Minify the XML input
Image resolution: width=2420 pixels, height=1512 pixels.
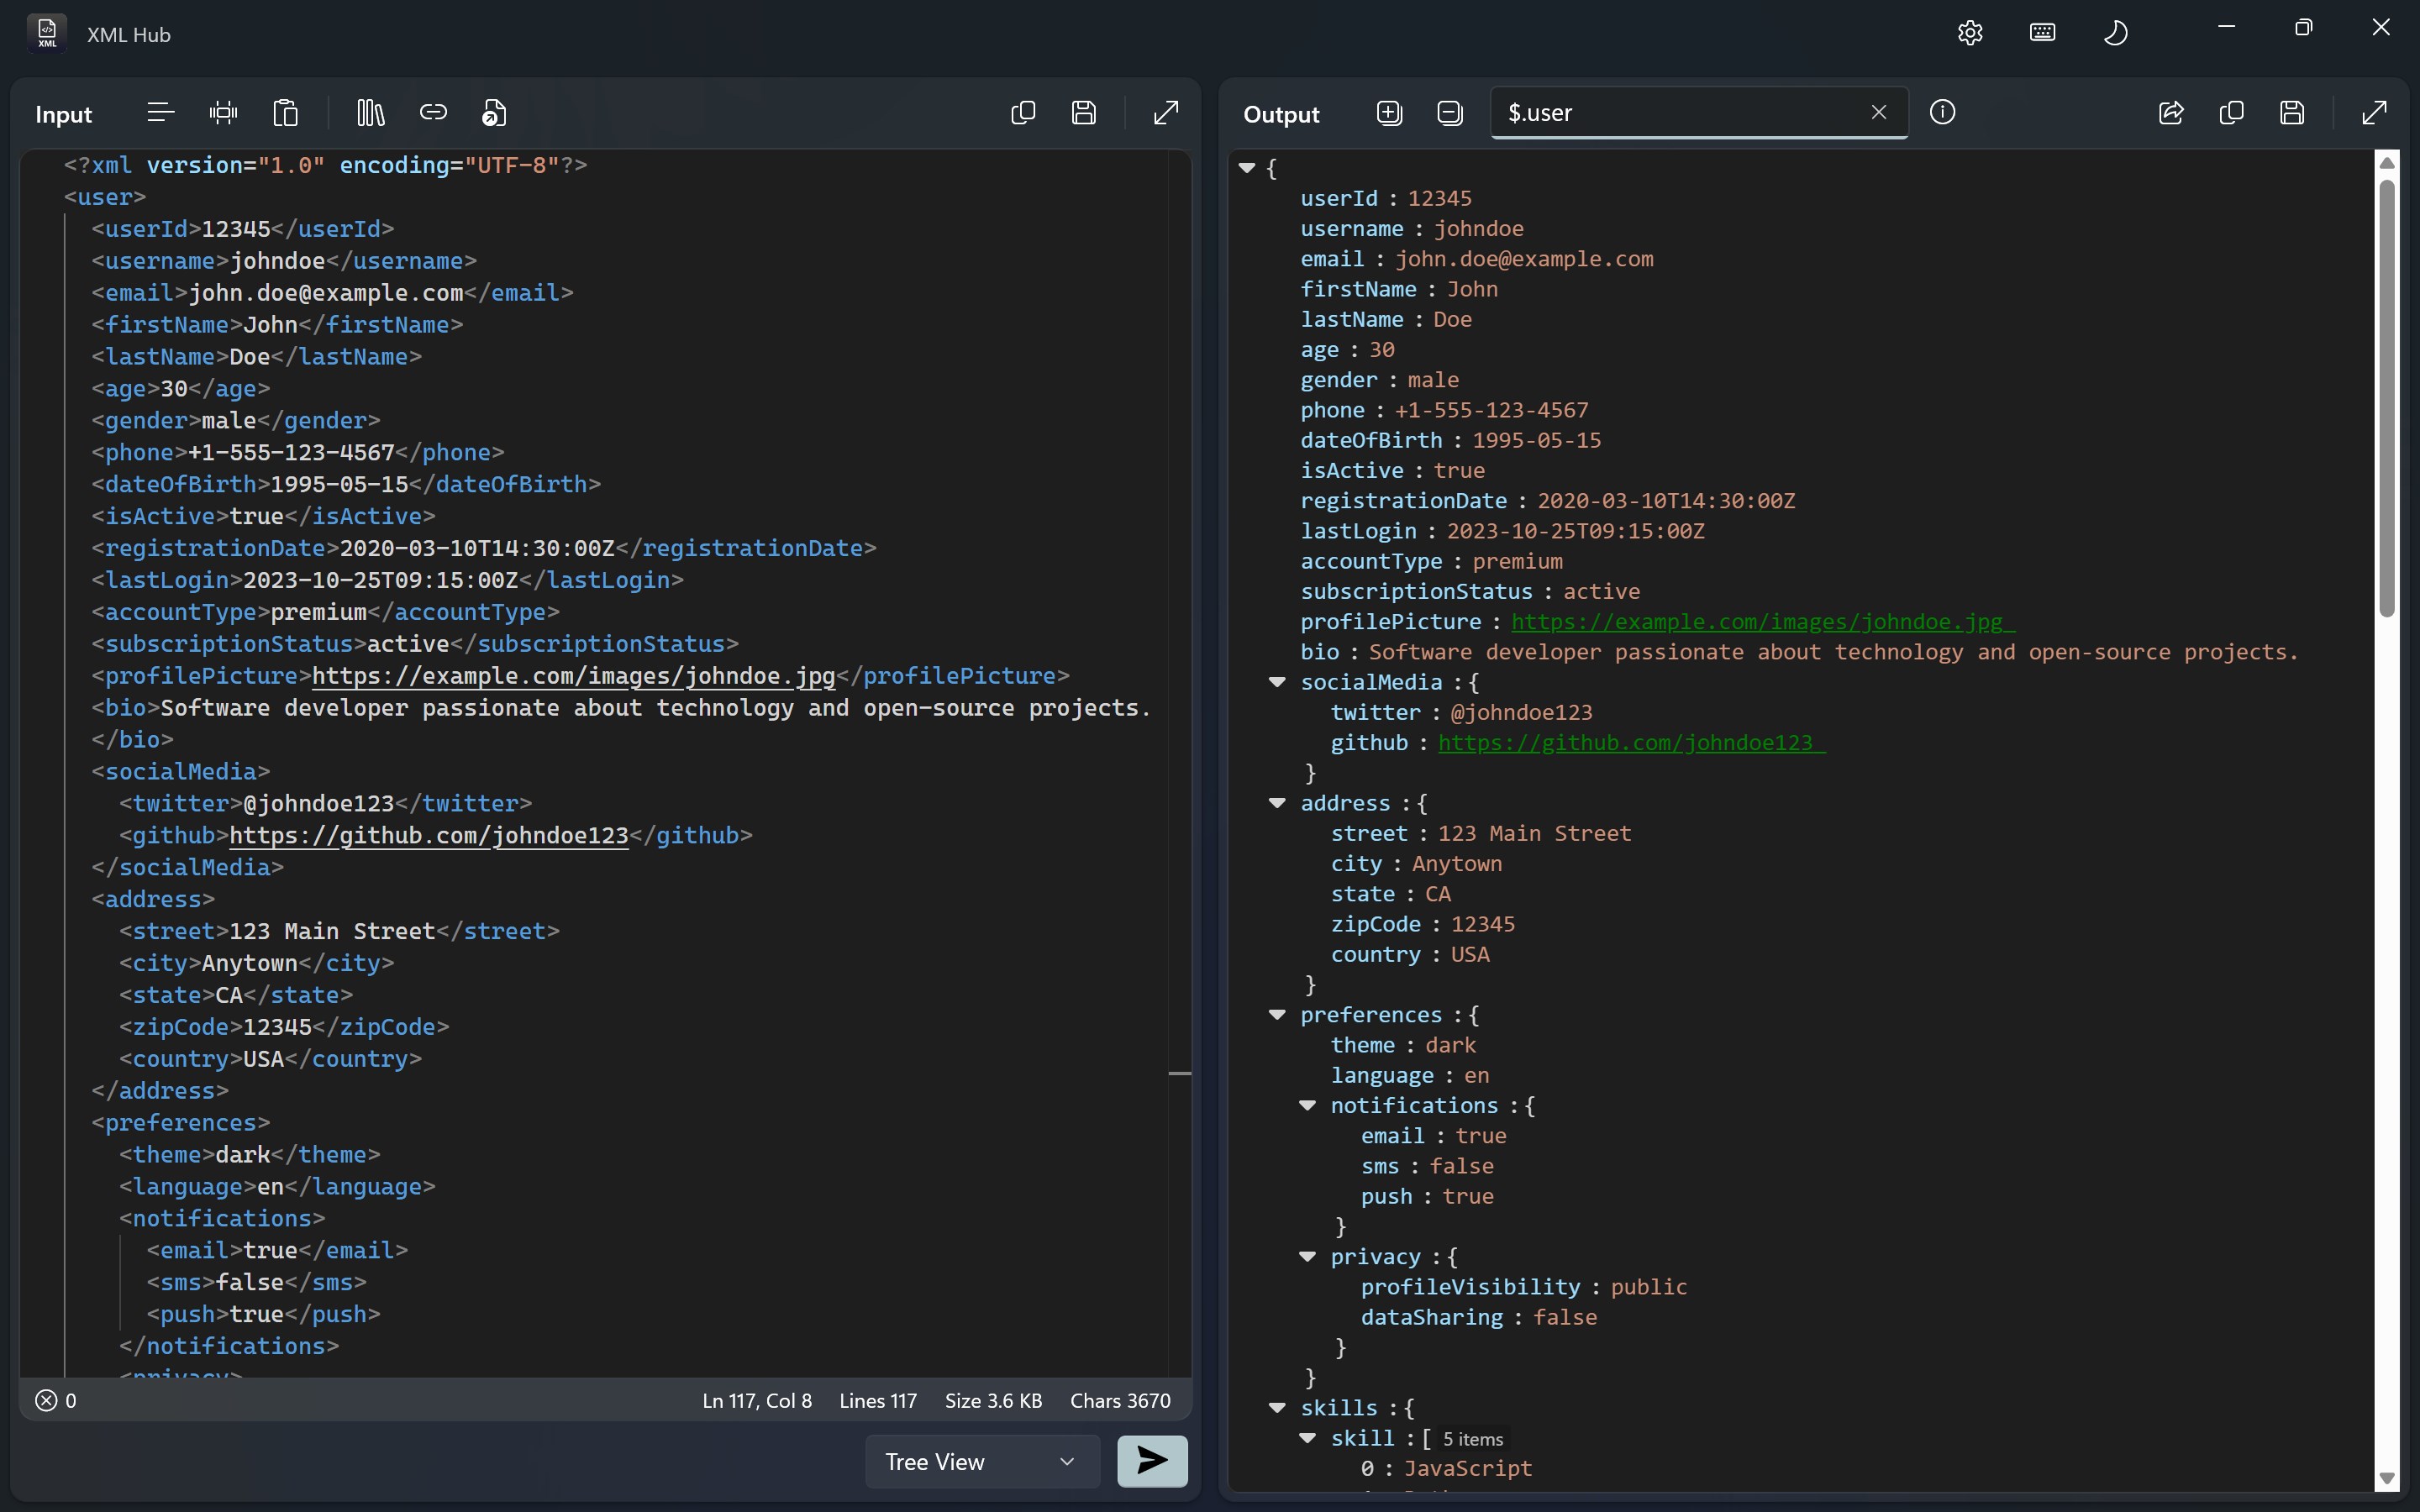[223, 112]
